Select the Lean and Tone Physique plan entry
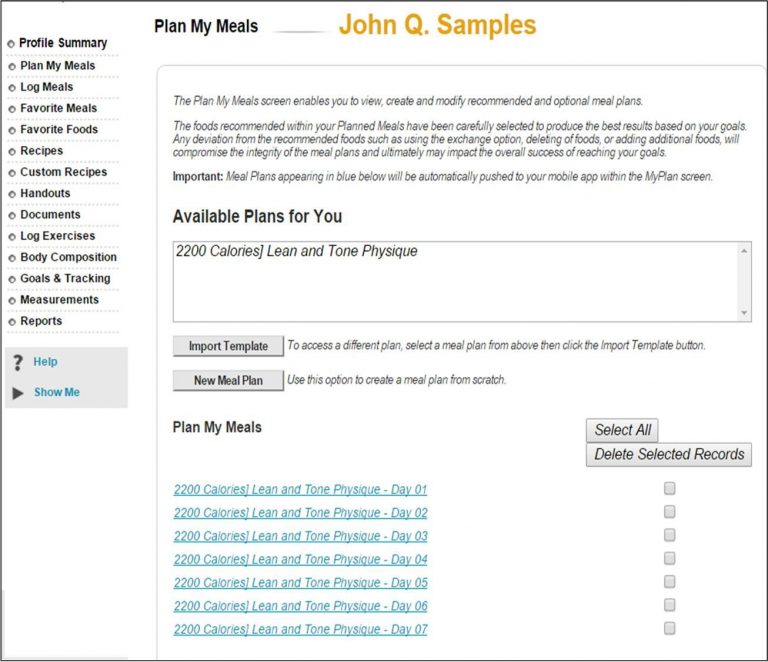This screenshot has width=768, height=662. point(296,252)
